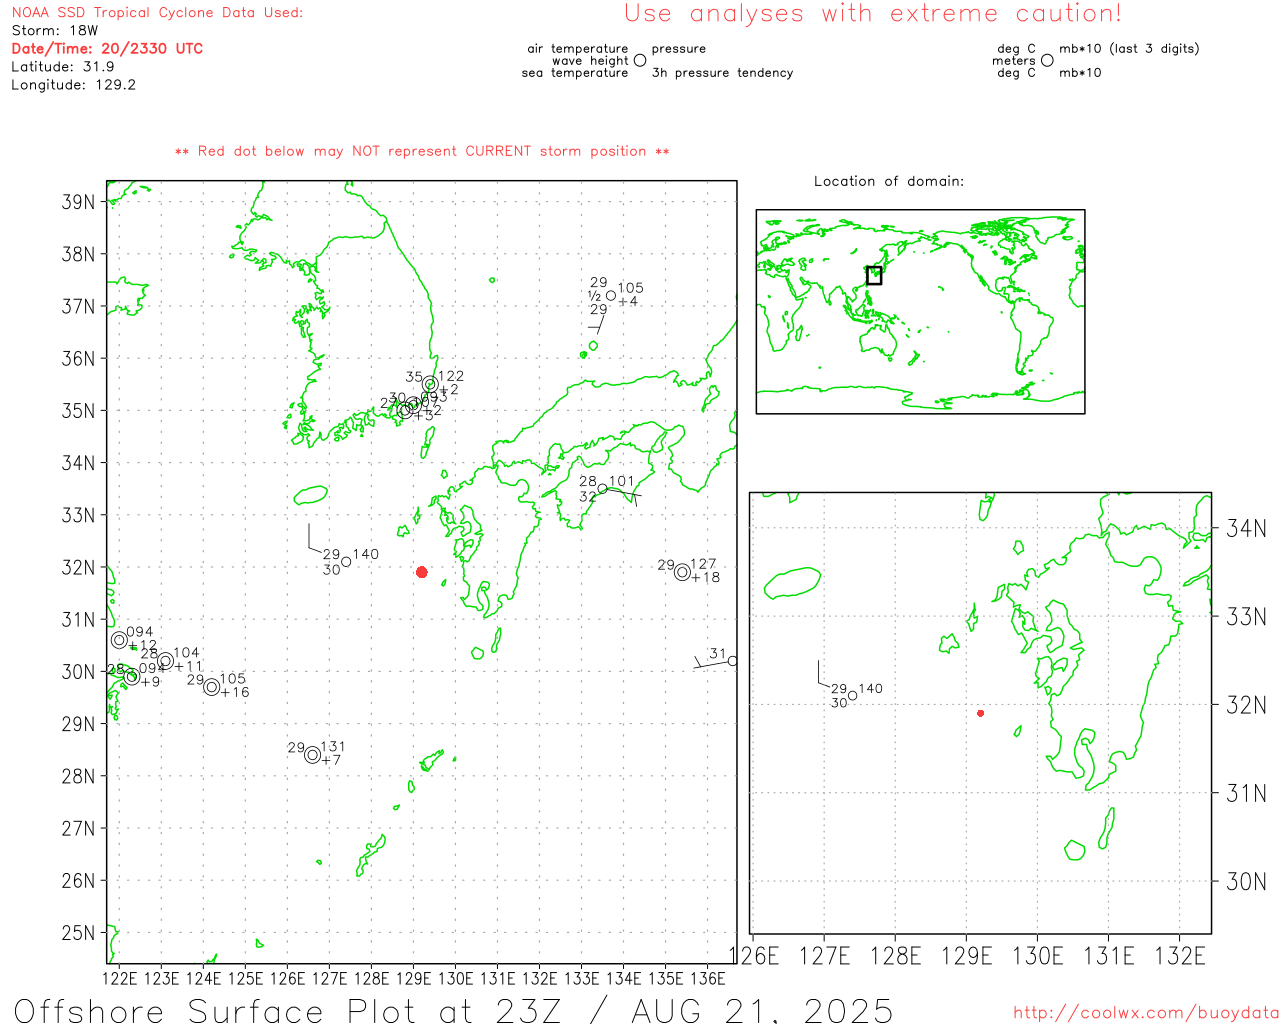Click the 30N label on the inset map

point(1246,881)
